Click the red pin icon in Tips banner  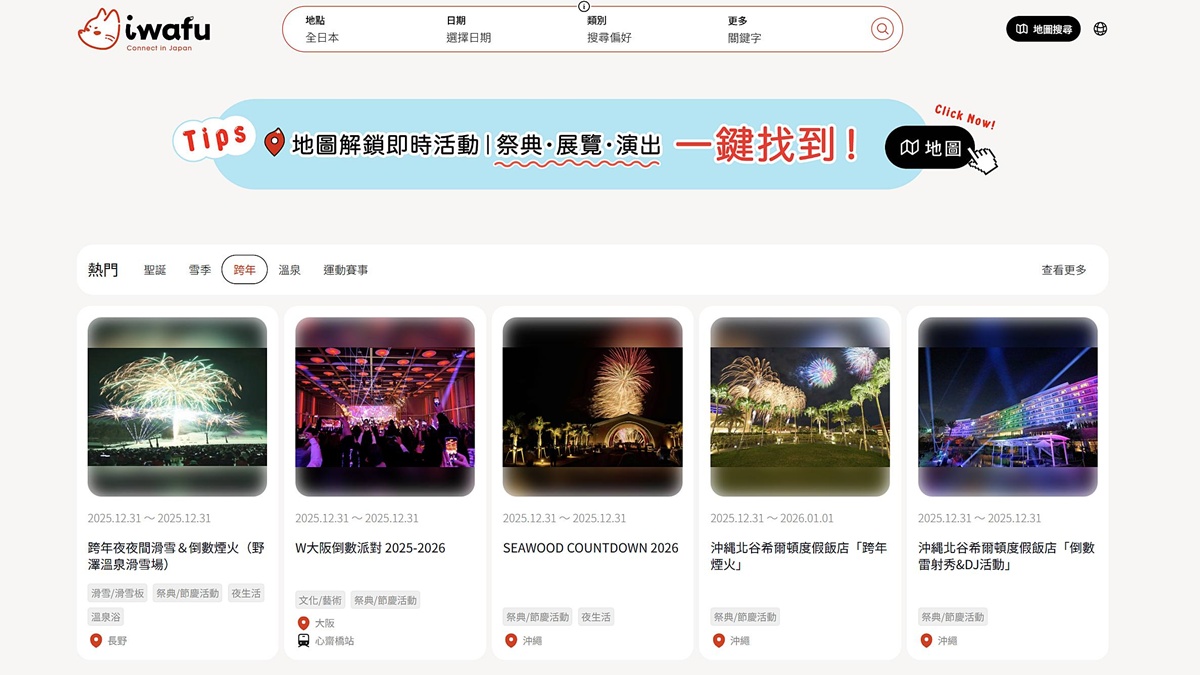tap(274, 142)
